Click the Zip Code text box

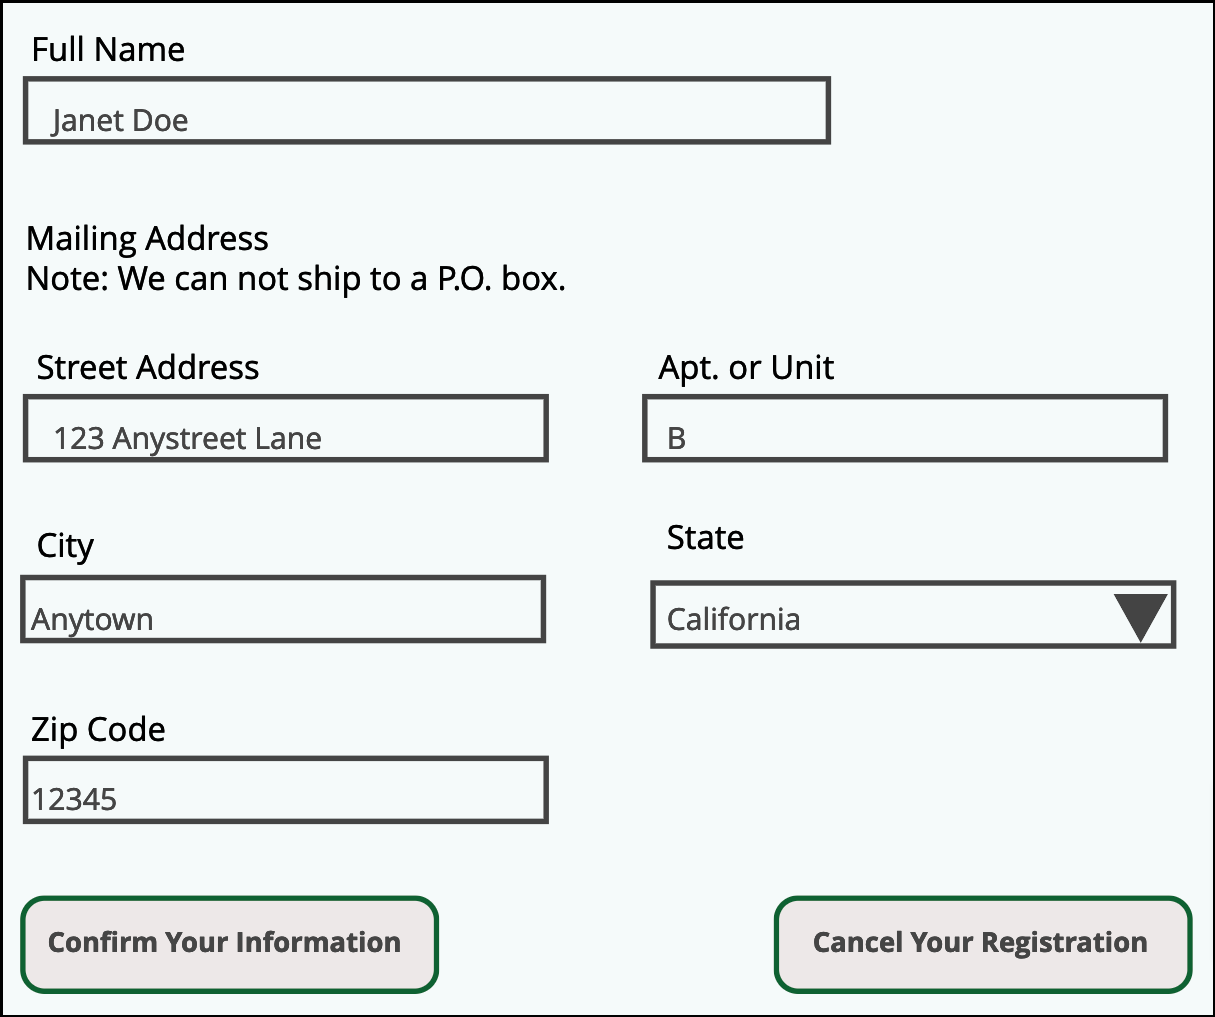point(285,790)
